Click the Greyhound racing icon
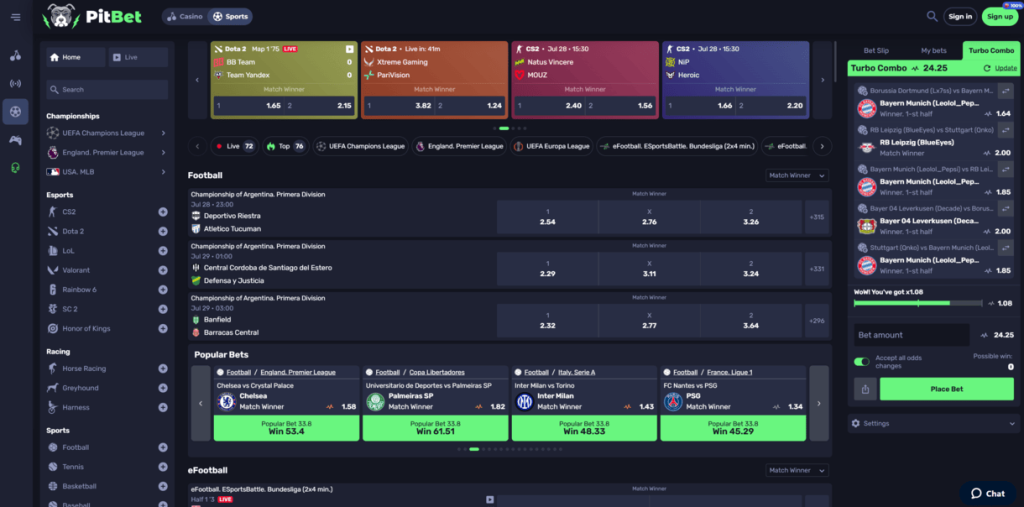The width and height of the screenshot is (1024, 507). (53, 388)
